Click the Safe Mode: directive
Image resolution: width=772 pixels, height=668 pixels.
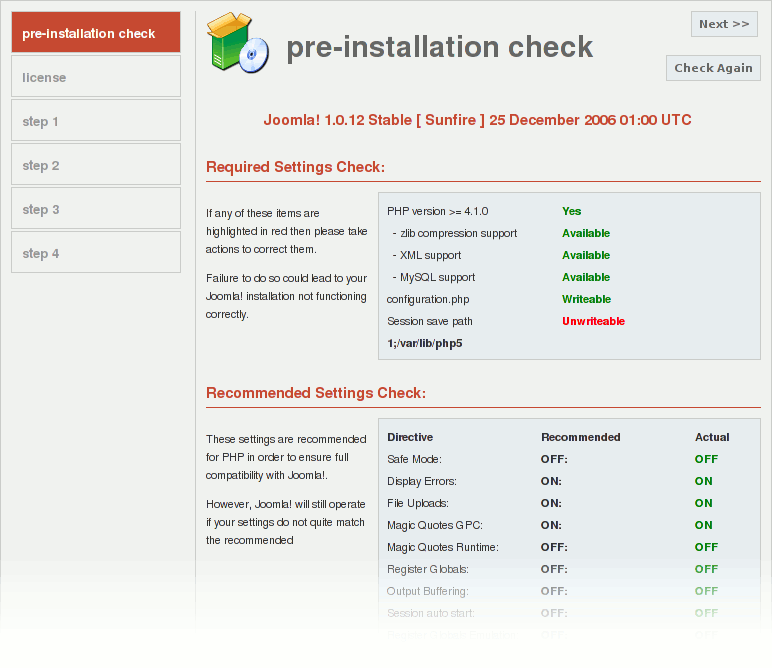pos(414,459)
